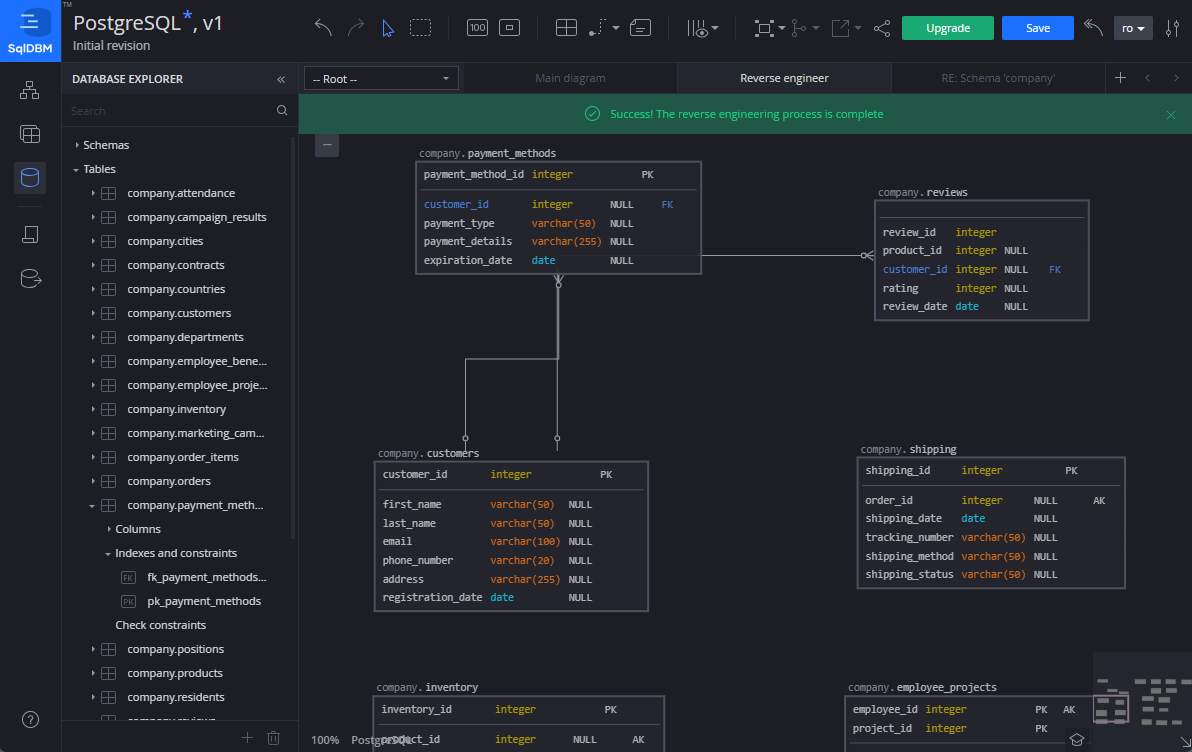Click the email column in customers table

click(397, 541)
